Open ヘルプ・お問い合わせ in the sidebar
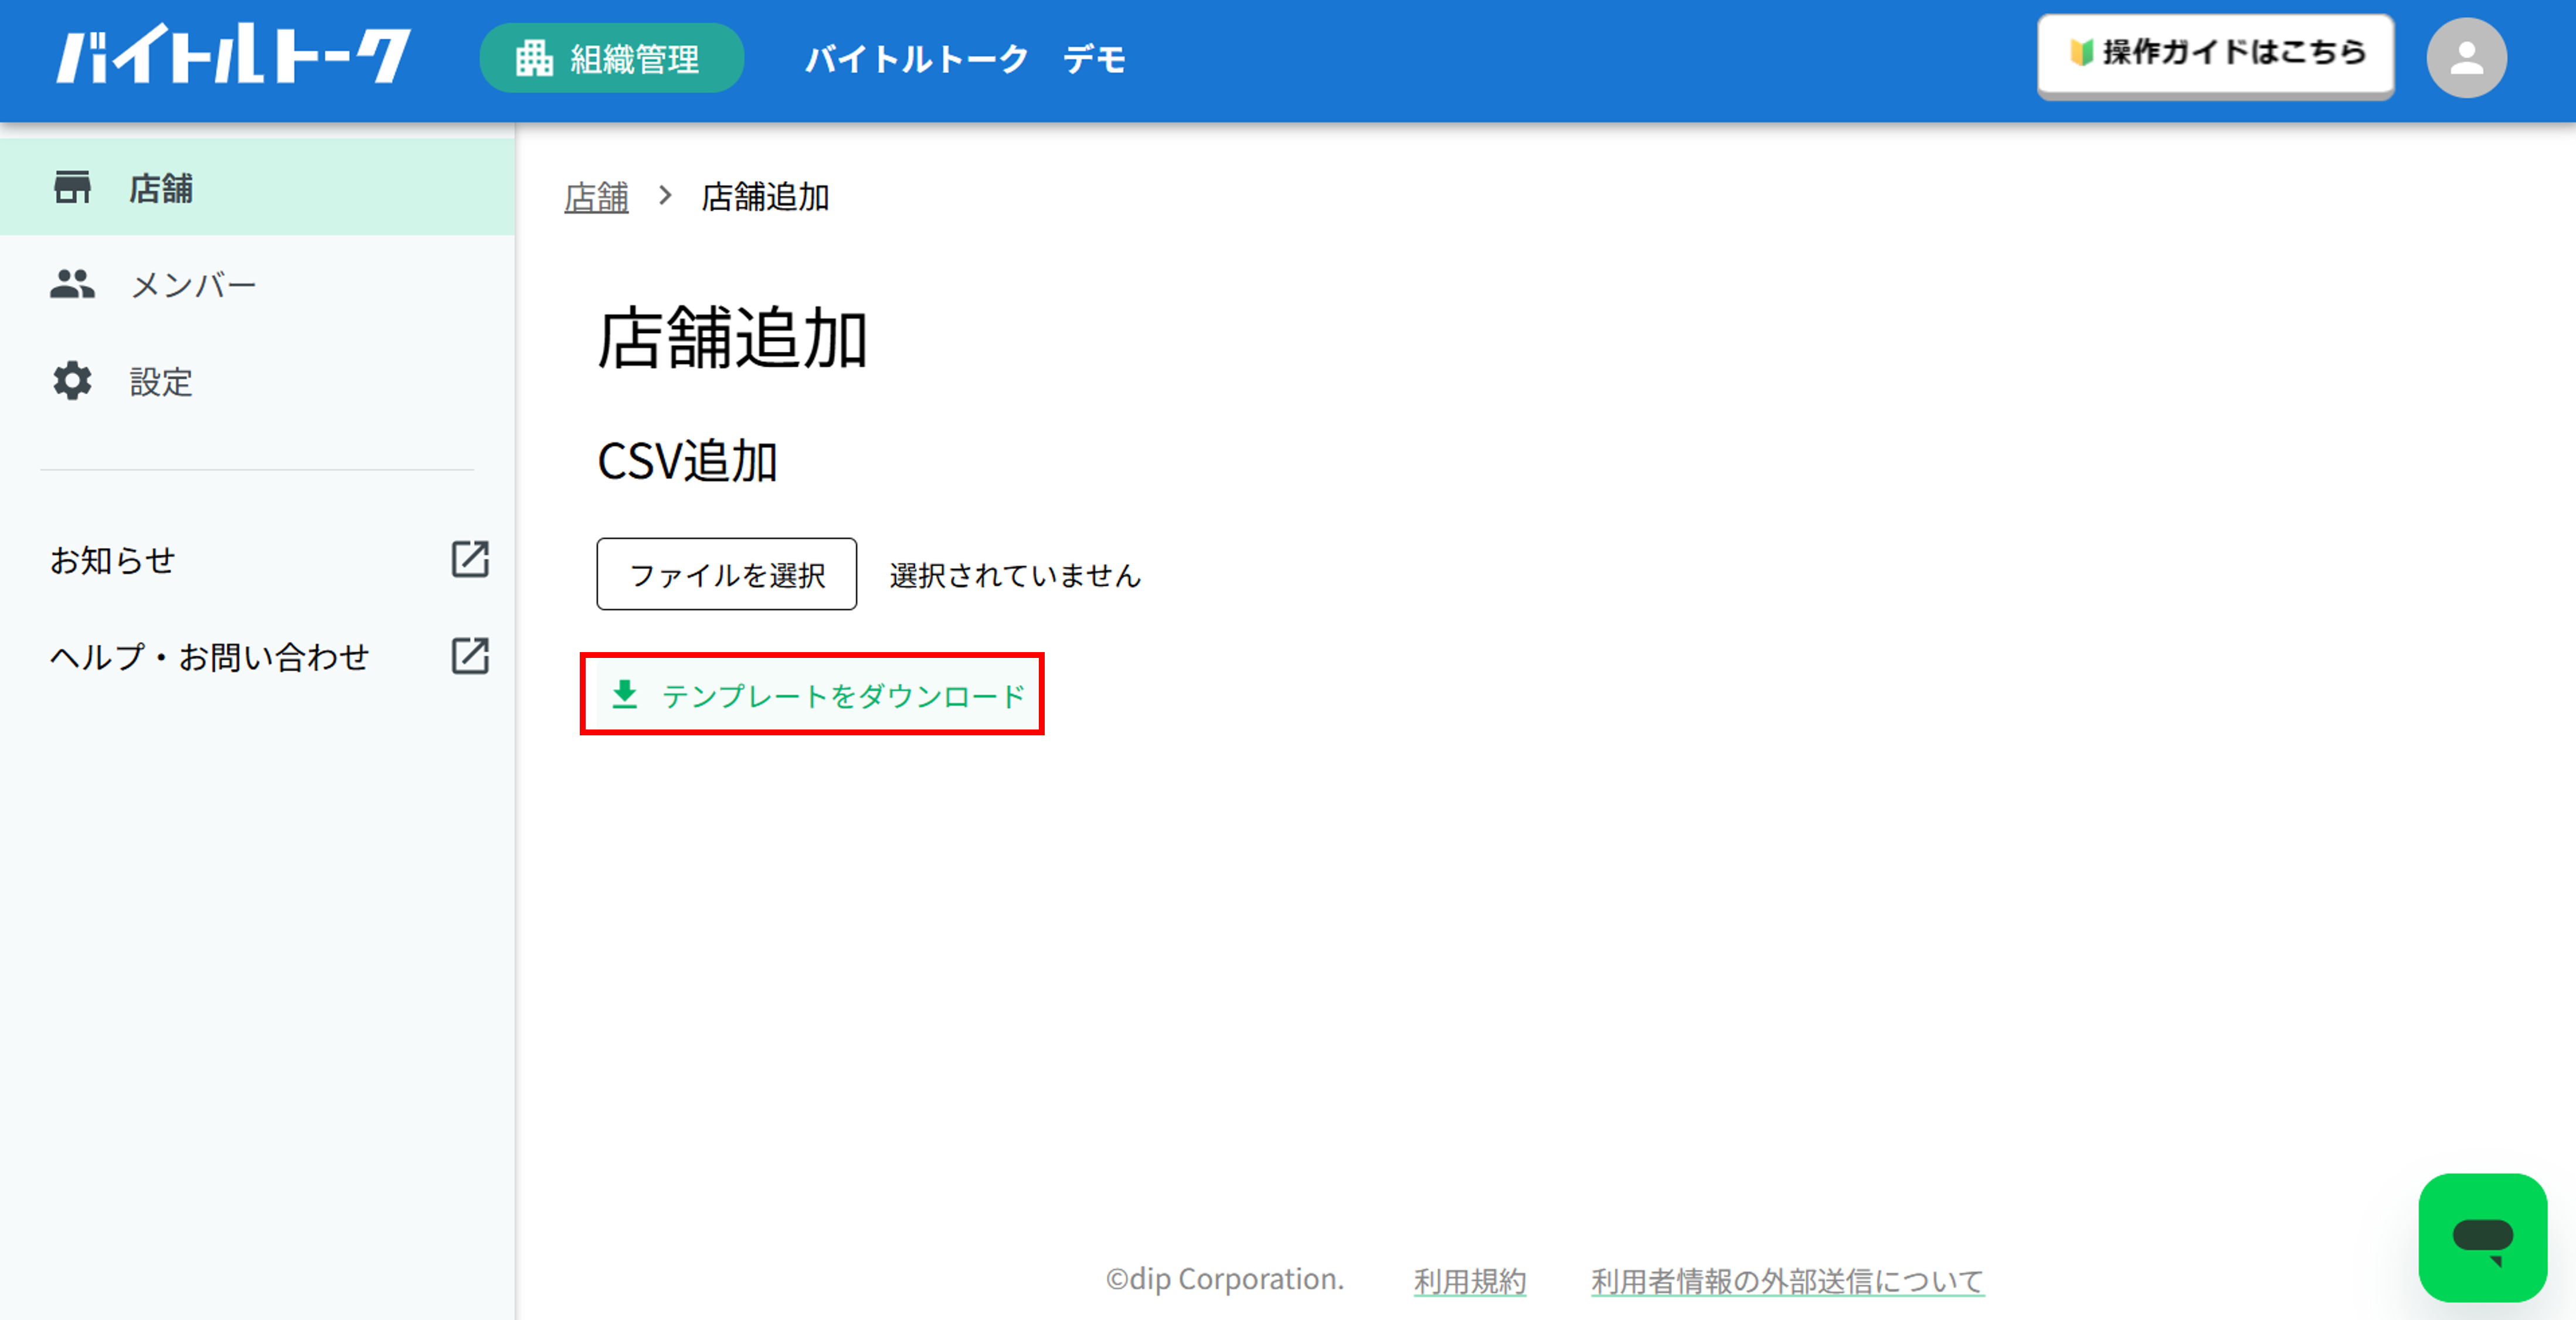Image resolution: width=2576 pixels, height=1320 pixels. pyautogui.click(x=257, y=657)
